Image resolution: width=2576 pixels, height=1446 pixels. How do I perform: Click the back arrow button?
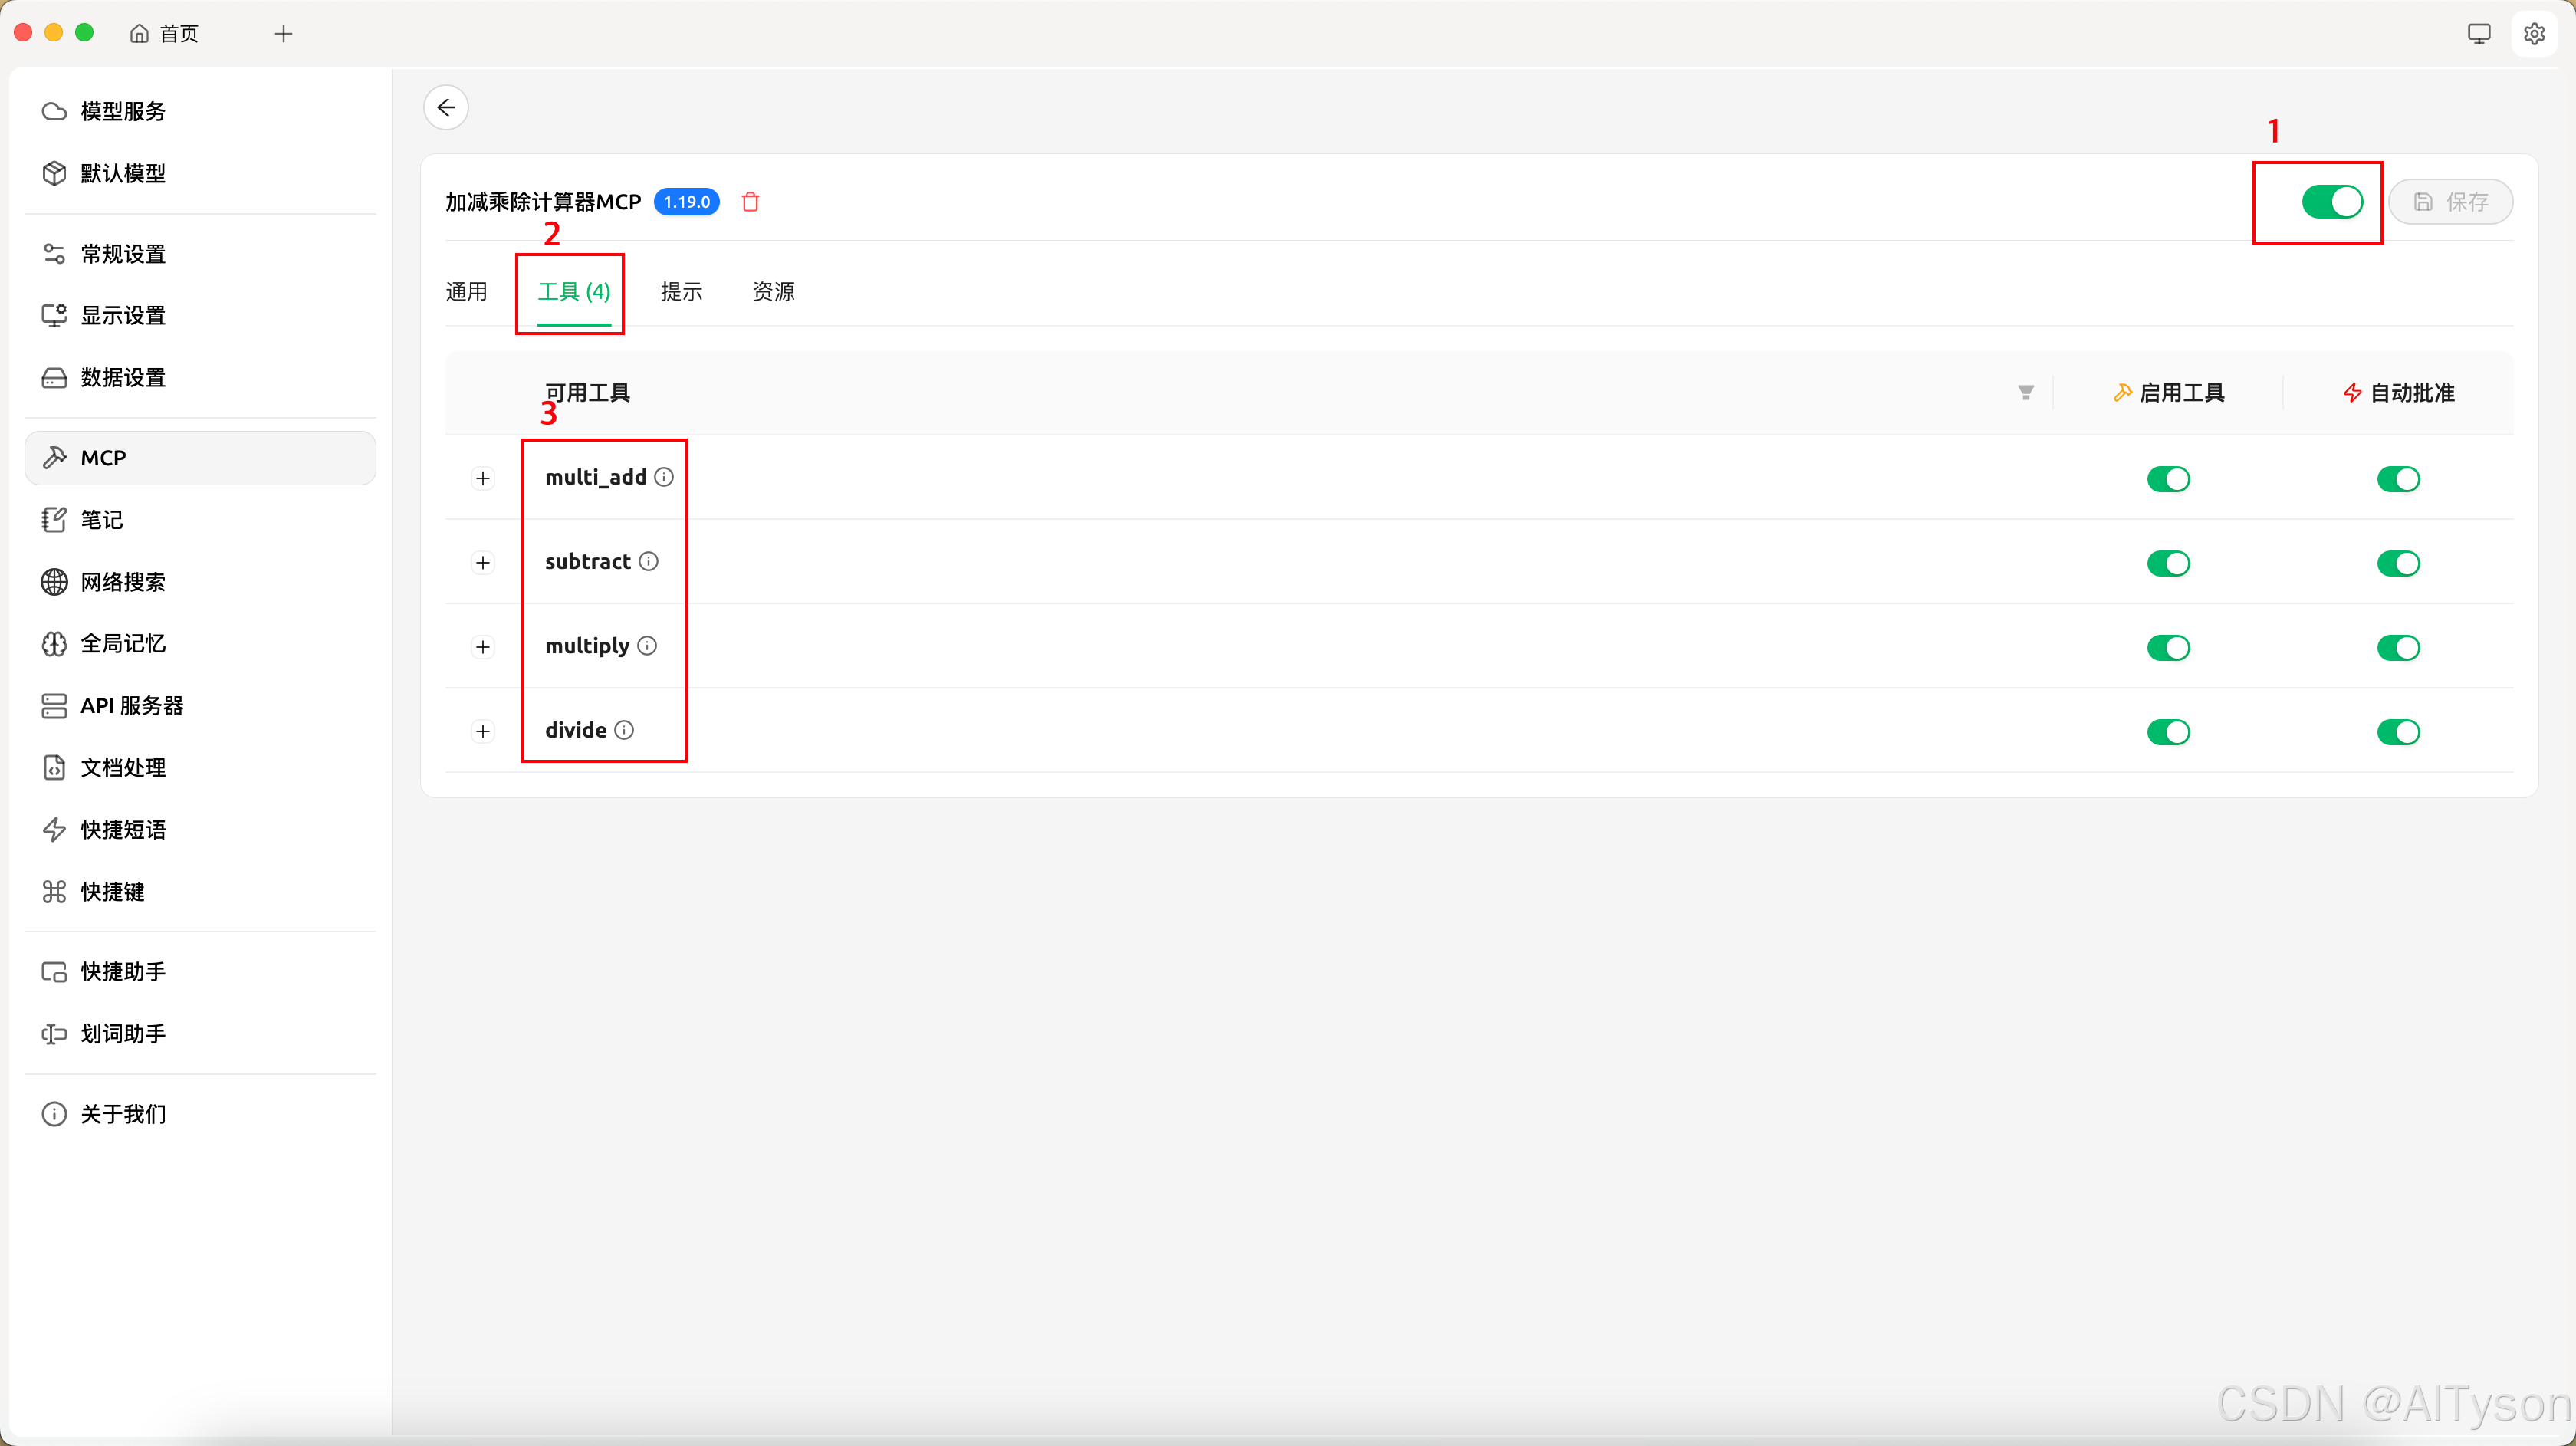point(446,107)
